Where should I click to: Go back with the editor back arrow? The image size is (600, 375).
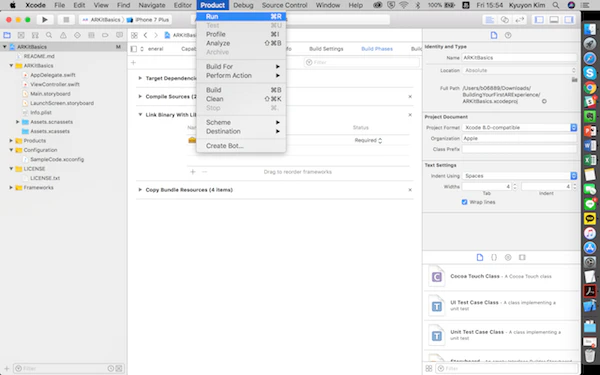coord(145,35)
